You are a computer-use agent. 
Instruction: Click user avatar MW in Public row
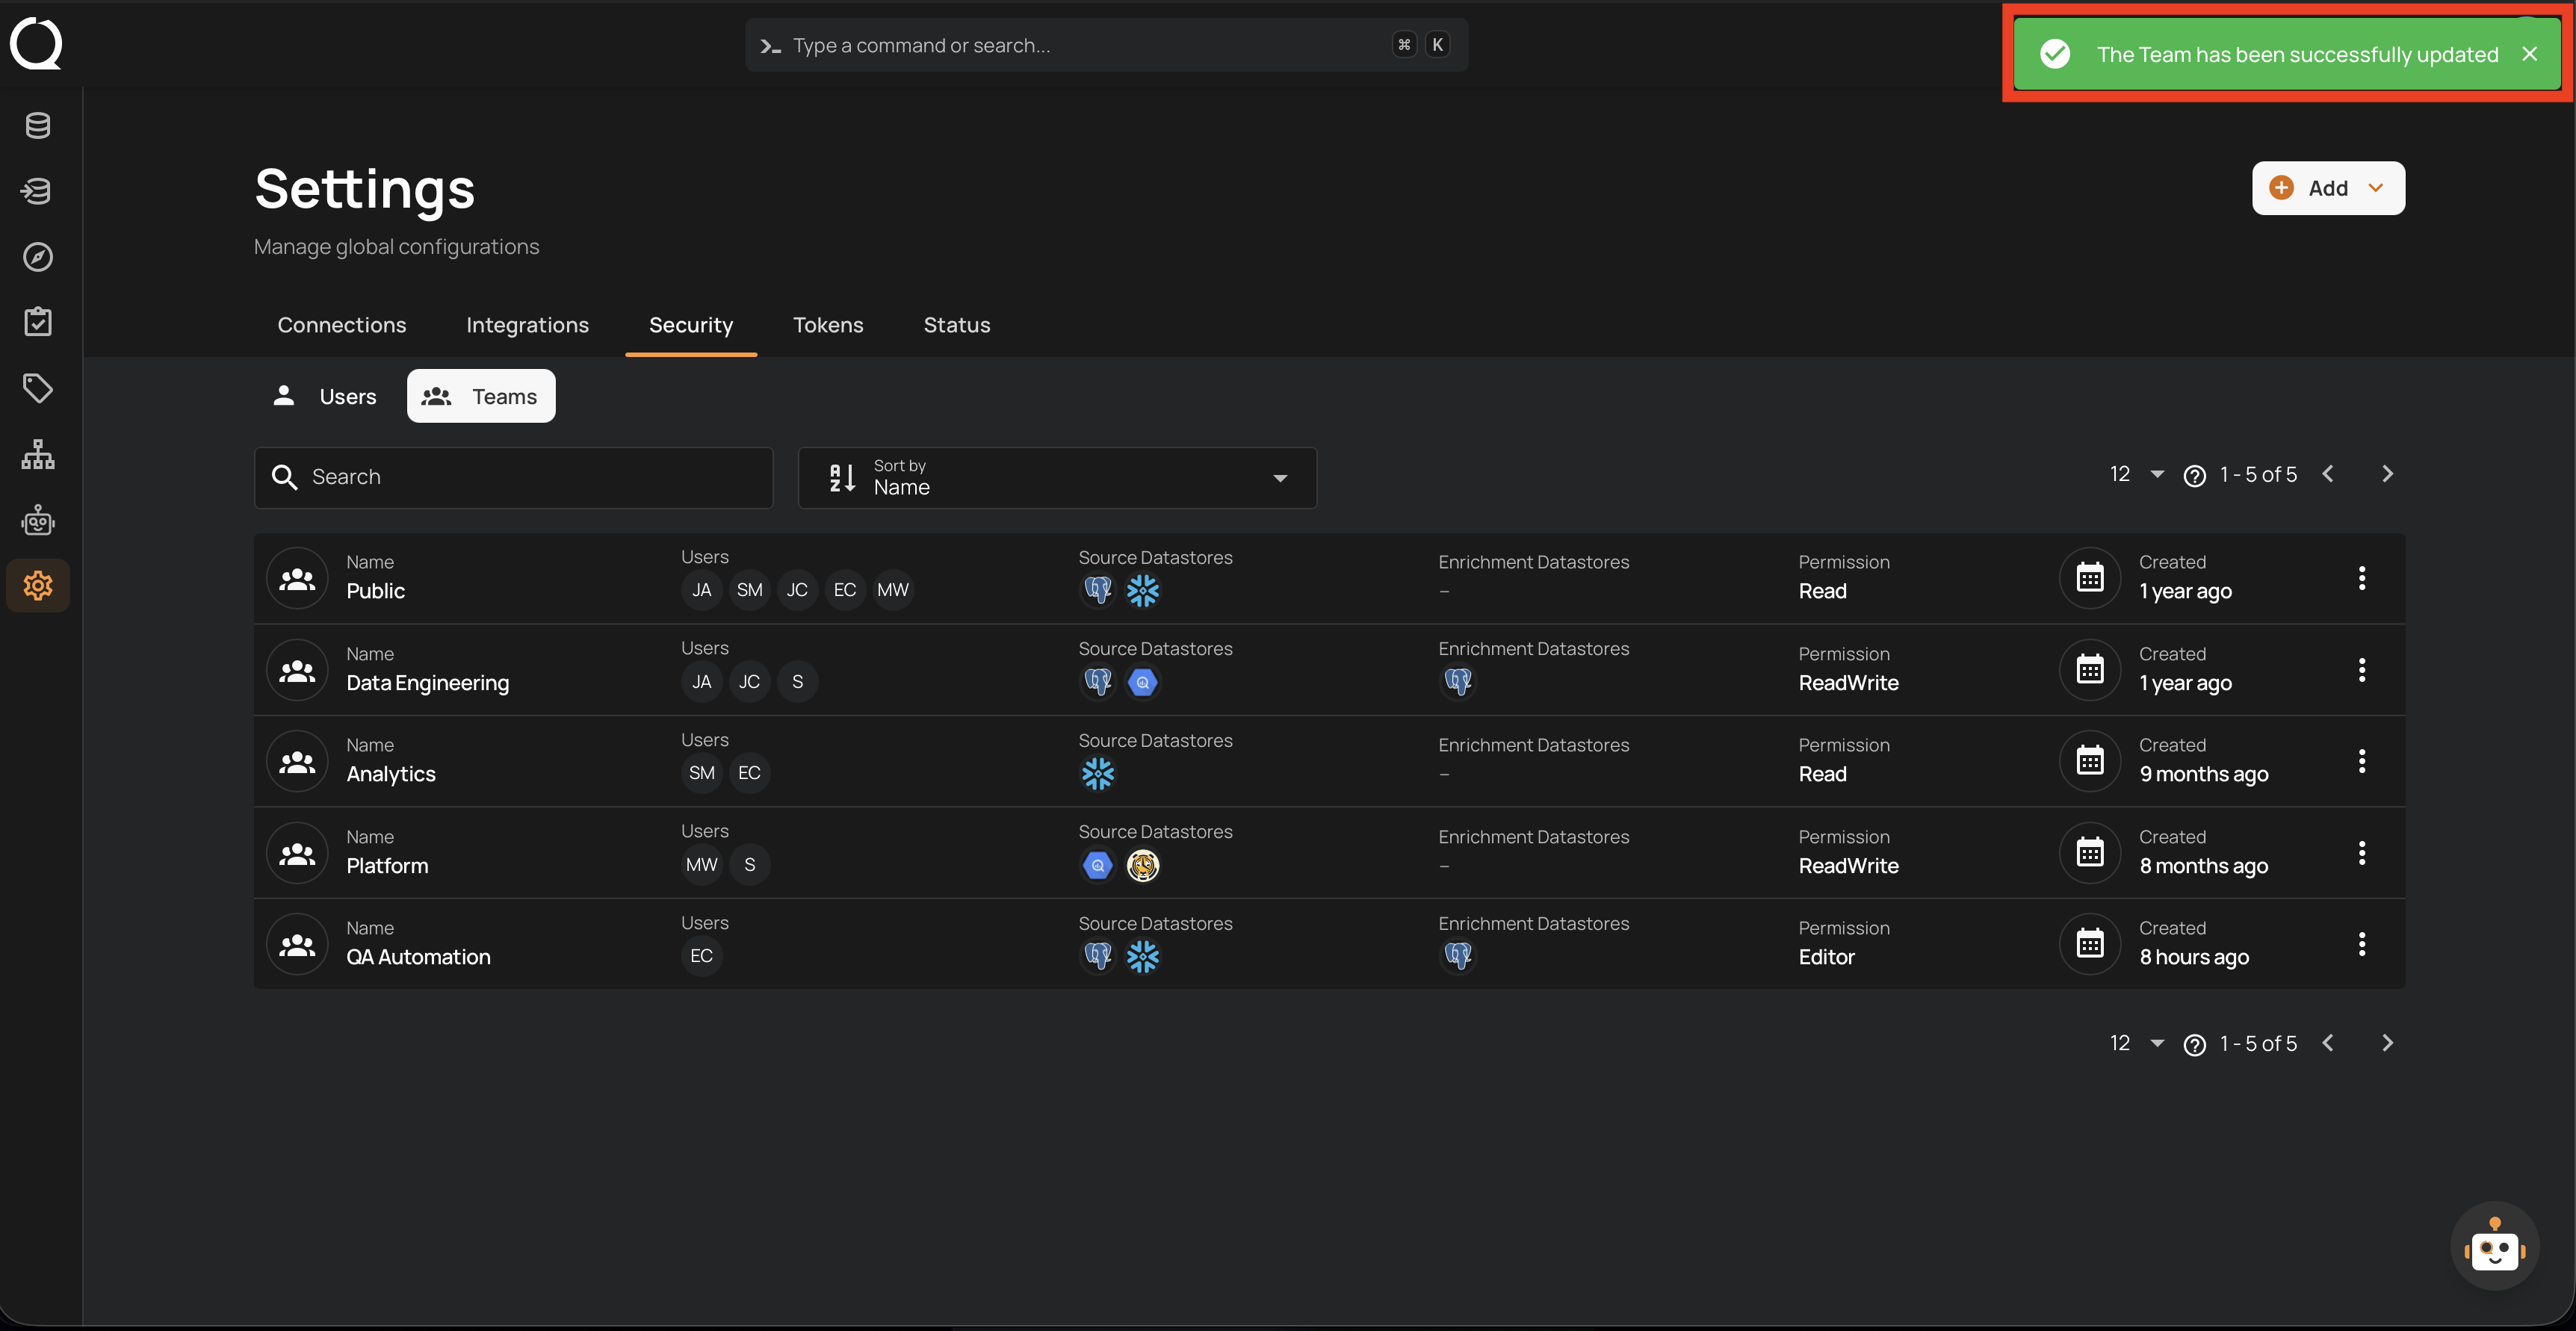click(893, 590)
